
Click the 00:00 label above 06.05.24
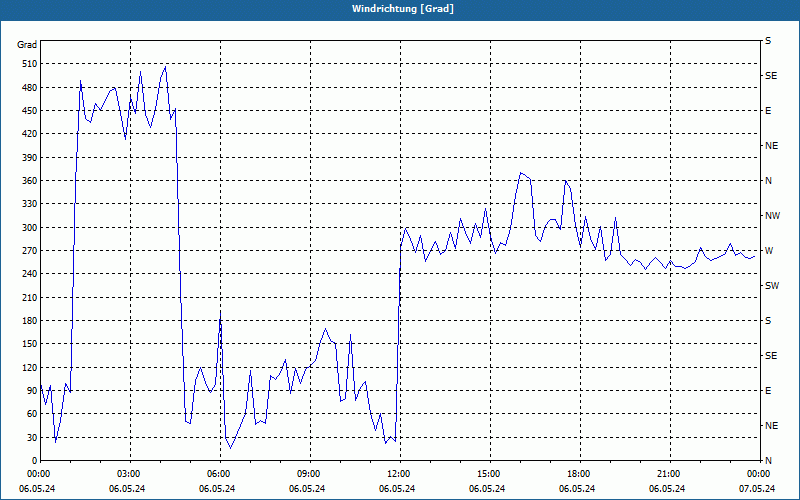[37, 474]
